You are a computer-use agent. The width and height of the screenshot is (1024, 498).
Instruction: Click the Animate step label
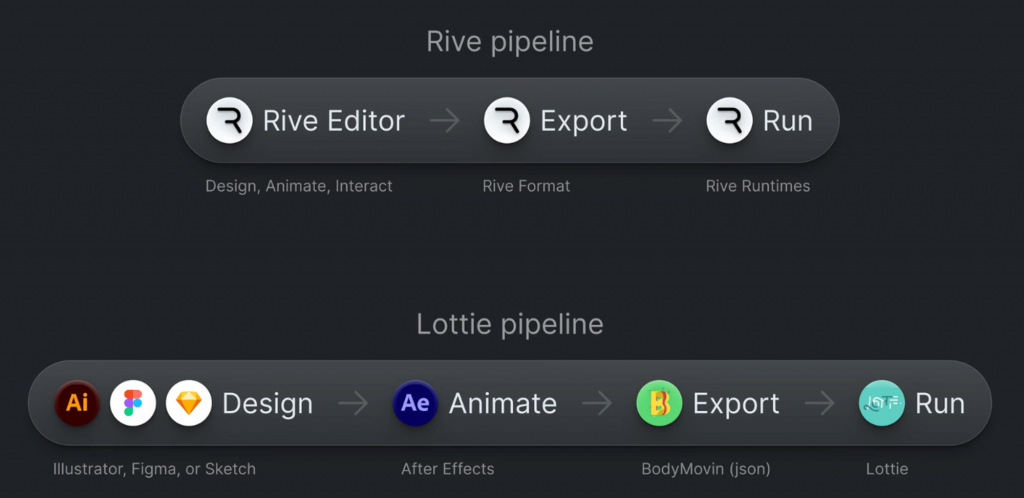[x=502, y=403]
